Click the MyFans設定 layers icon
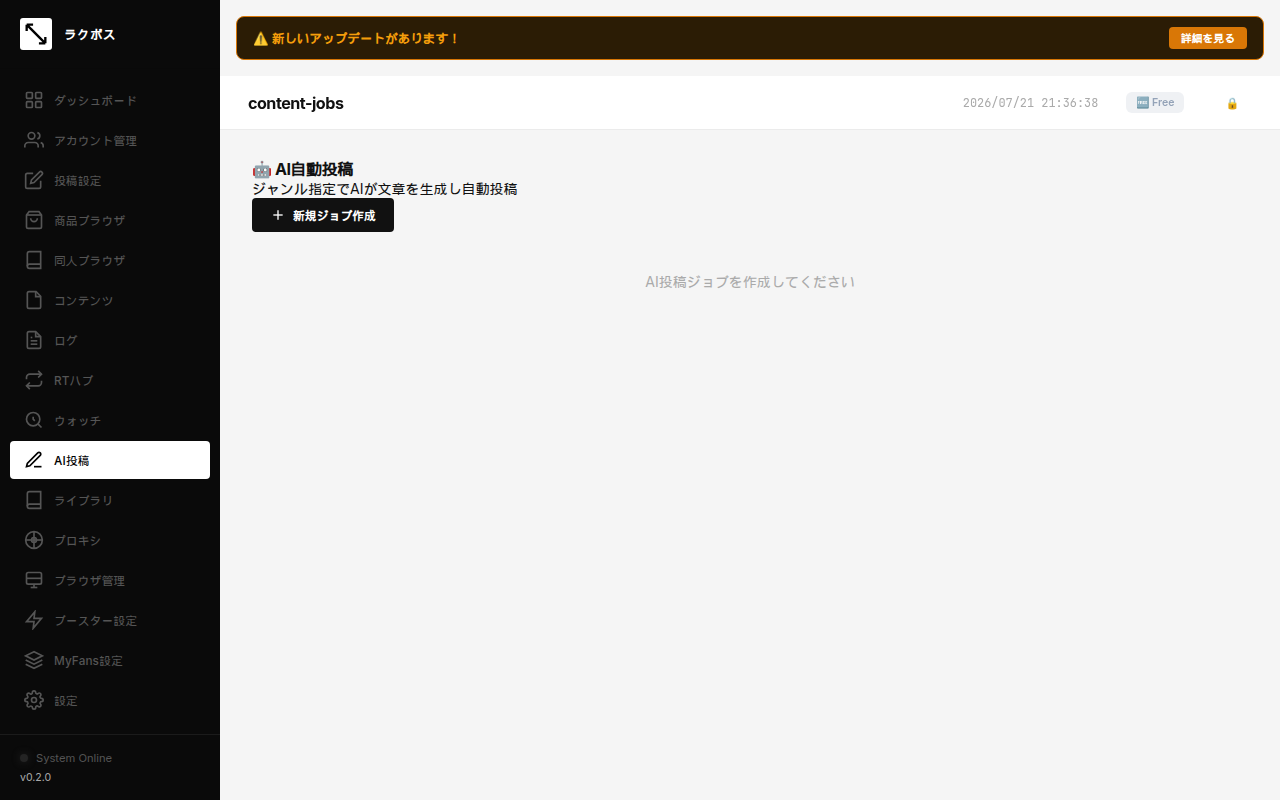Viewport: 1280px width, 800px height. (34, 660)
